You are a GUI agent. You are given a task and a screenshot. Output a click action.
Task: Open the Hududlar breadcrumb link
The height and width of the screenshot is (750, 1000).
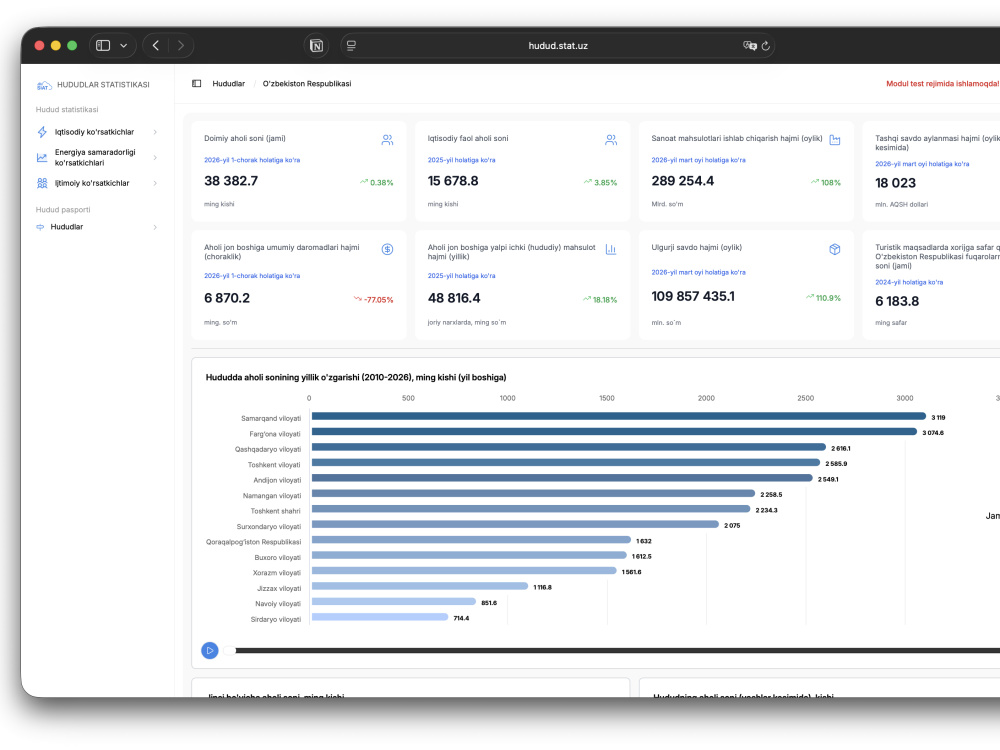[x=228, y=84]
